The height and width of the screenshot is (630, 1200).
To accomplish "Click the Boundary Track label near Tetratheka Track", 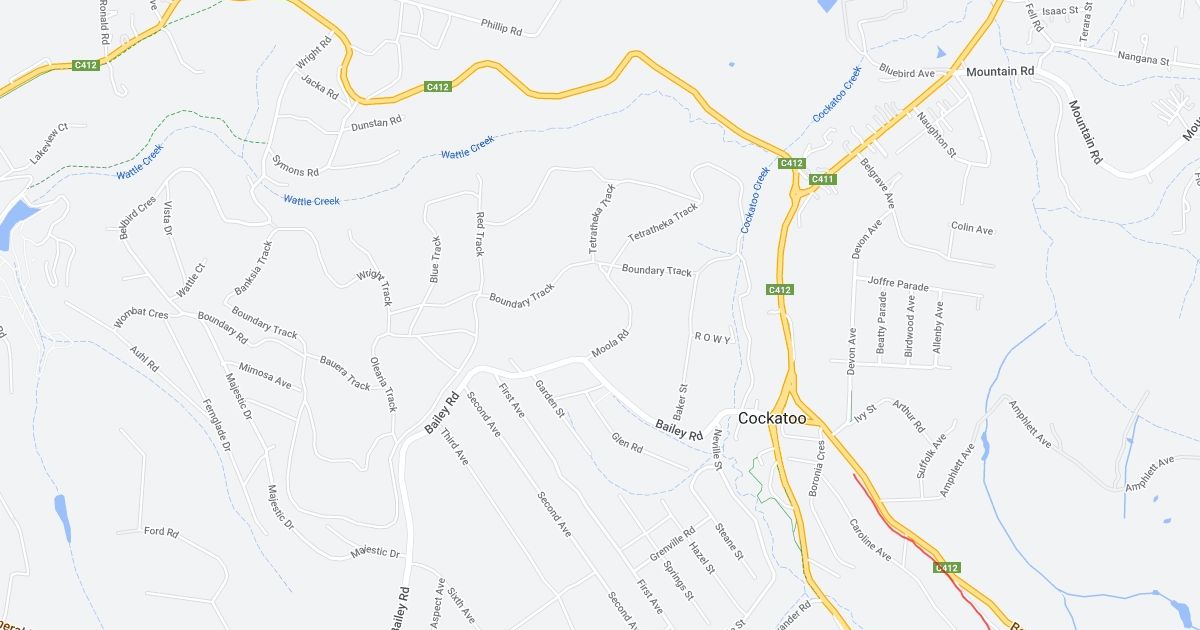I will (657, 271).
